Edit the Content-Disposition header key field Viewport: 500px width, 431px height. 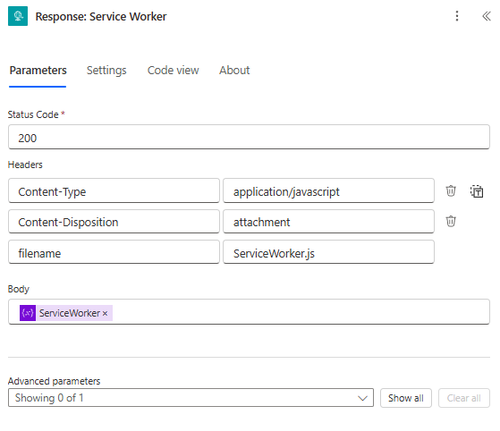[114, 221]
